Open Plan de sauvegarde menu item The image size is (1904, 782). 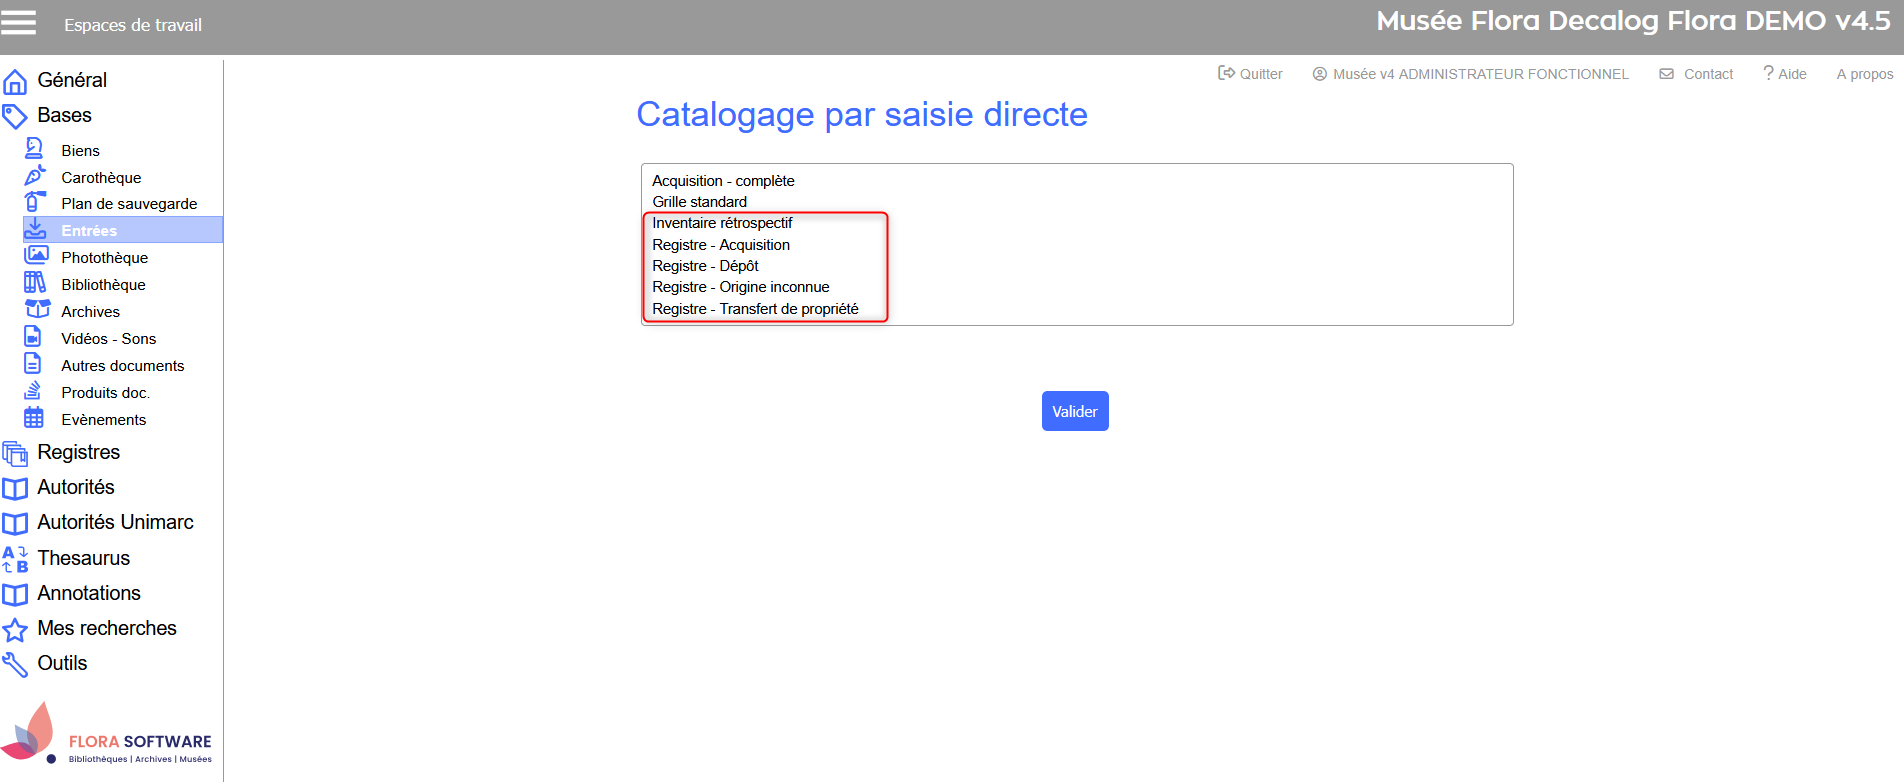coord(129,204)
